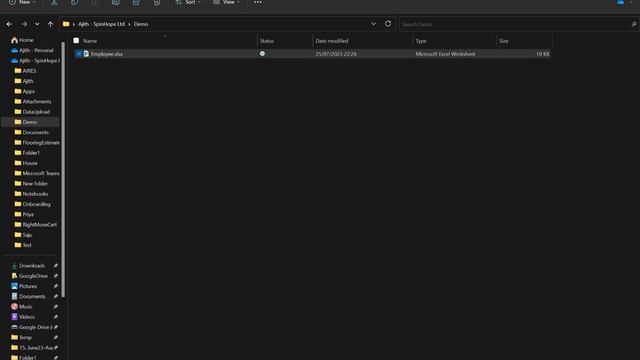Screen dimensions: 640x360
Task: Open the New folder item in tree
Action: (x=31, y=184)
